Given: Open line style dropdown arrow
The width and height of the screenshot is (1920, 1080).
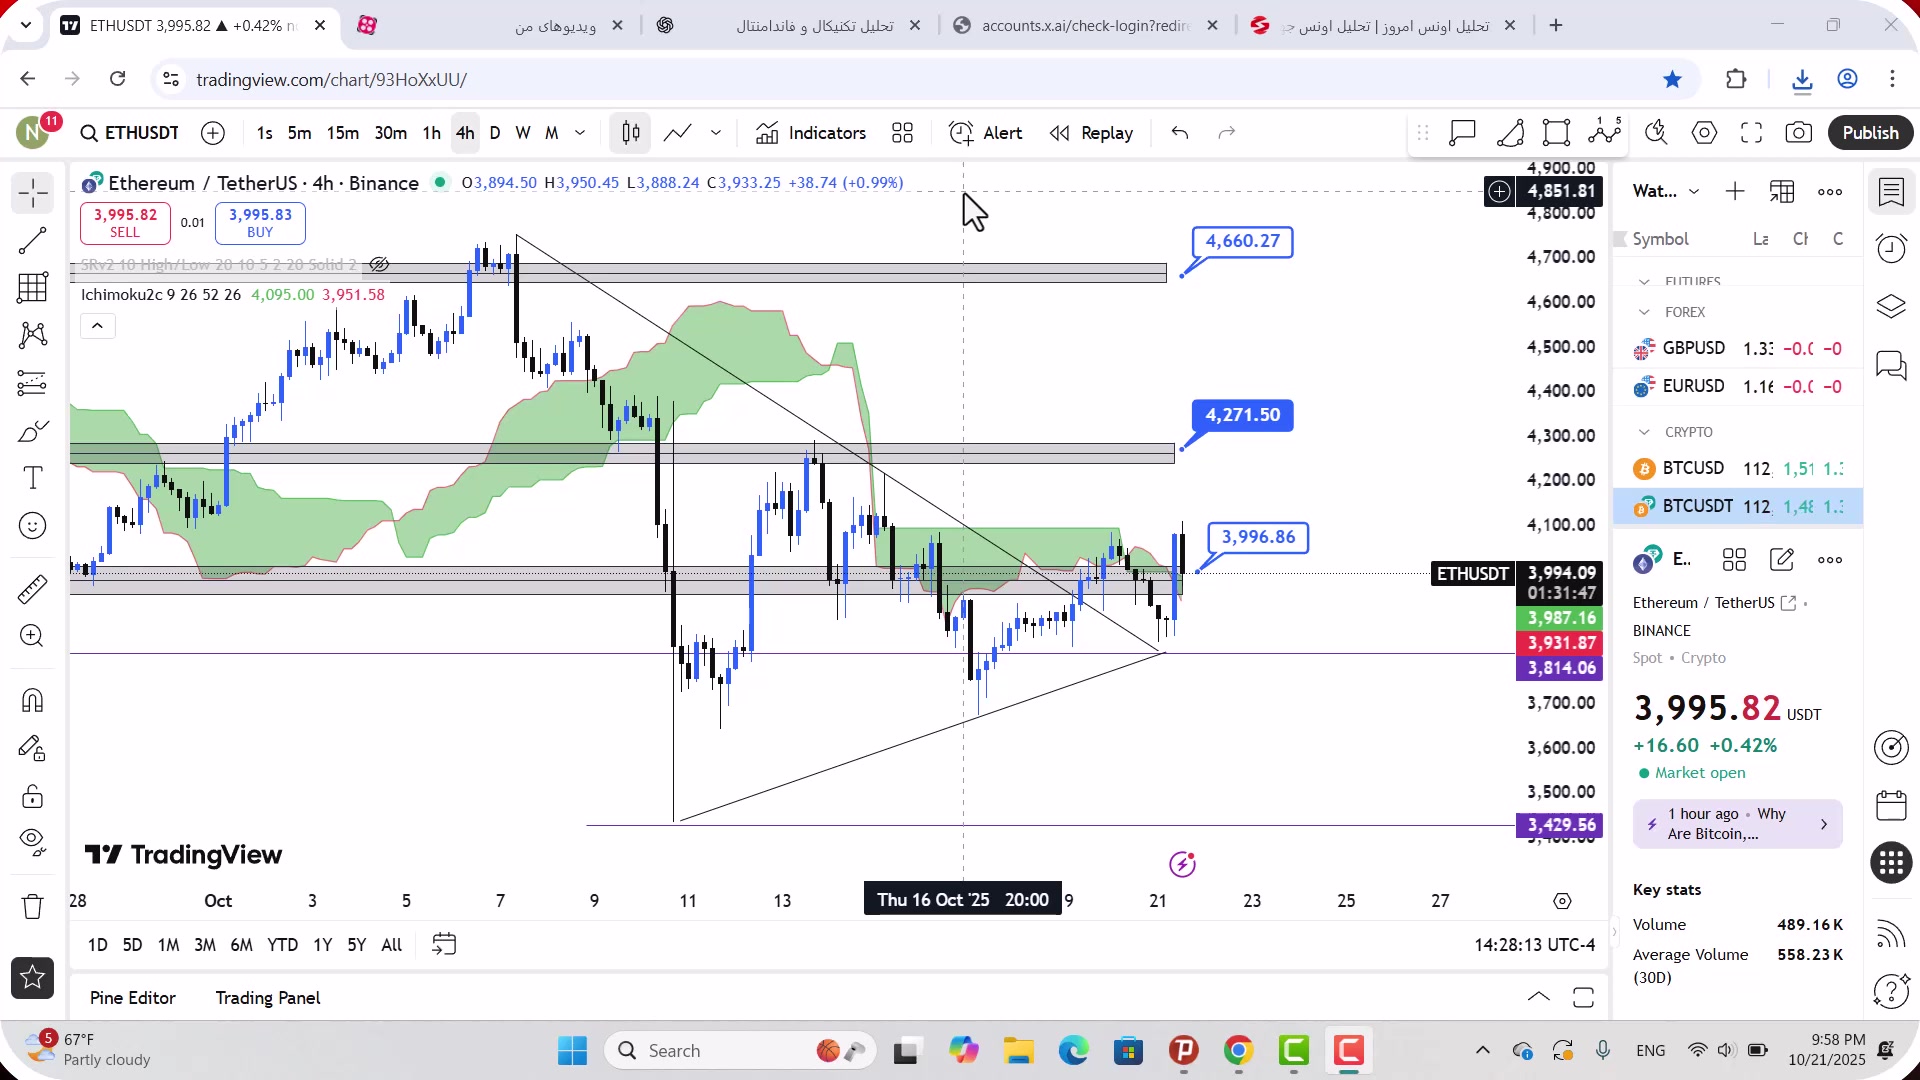Looking at the screenshot, I should pos(716,133).
